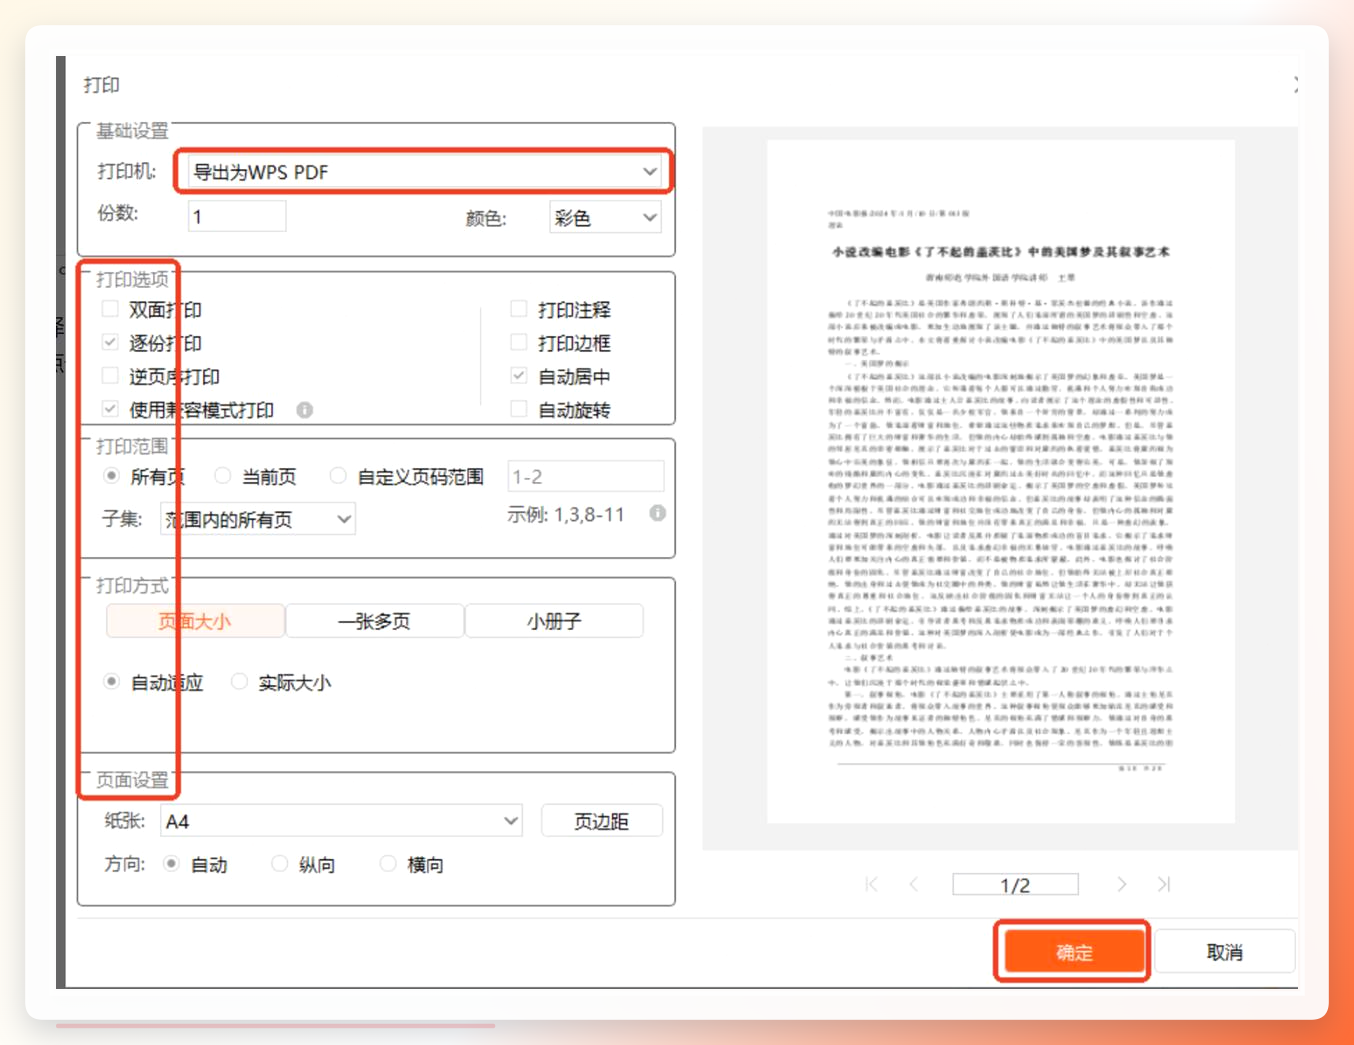Go to next preview page
Screen dimensions: 1354x1045
[x=1121, y=884]
